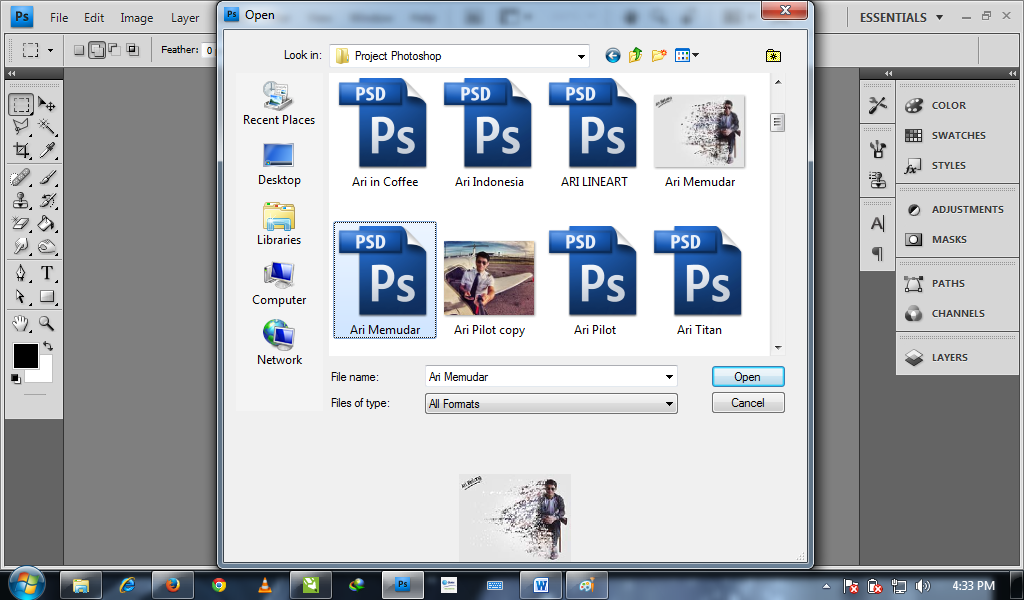
Task: Select the Polygonal Lasso tool
Action: [21, 126]
